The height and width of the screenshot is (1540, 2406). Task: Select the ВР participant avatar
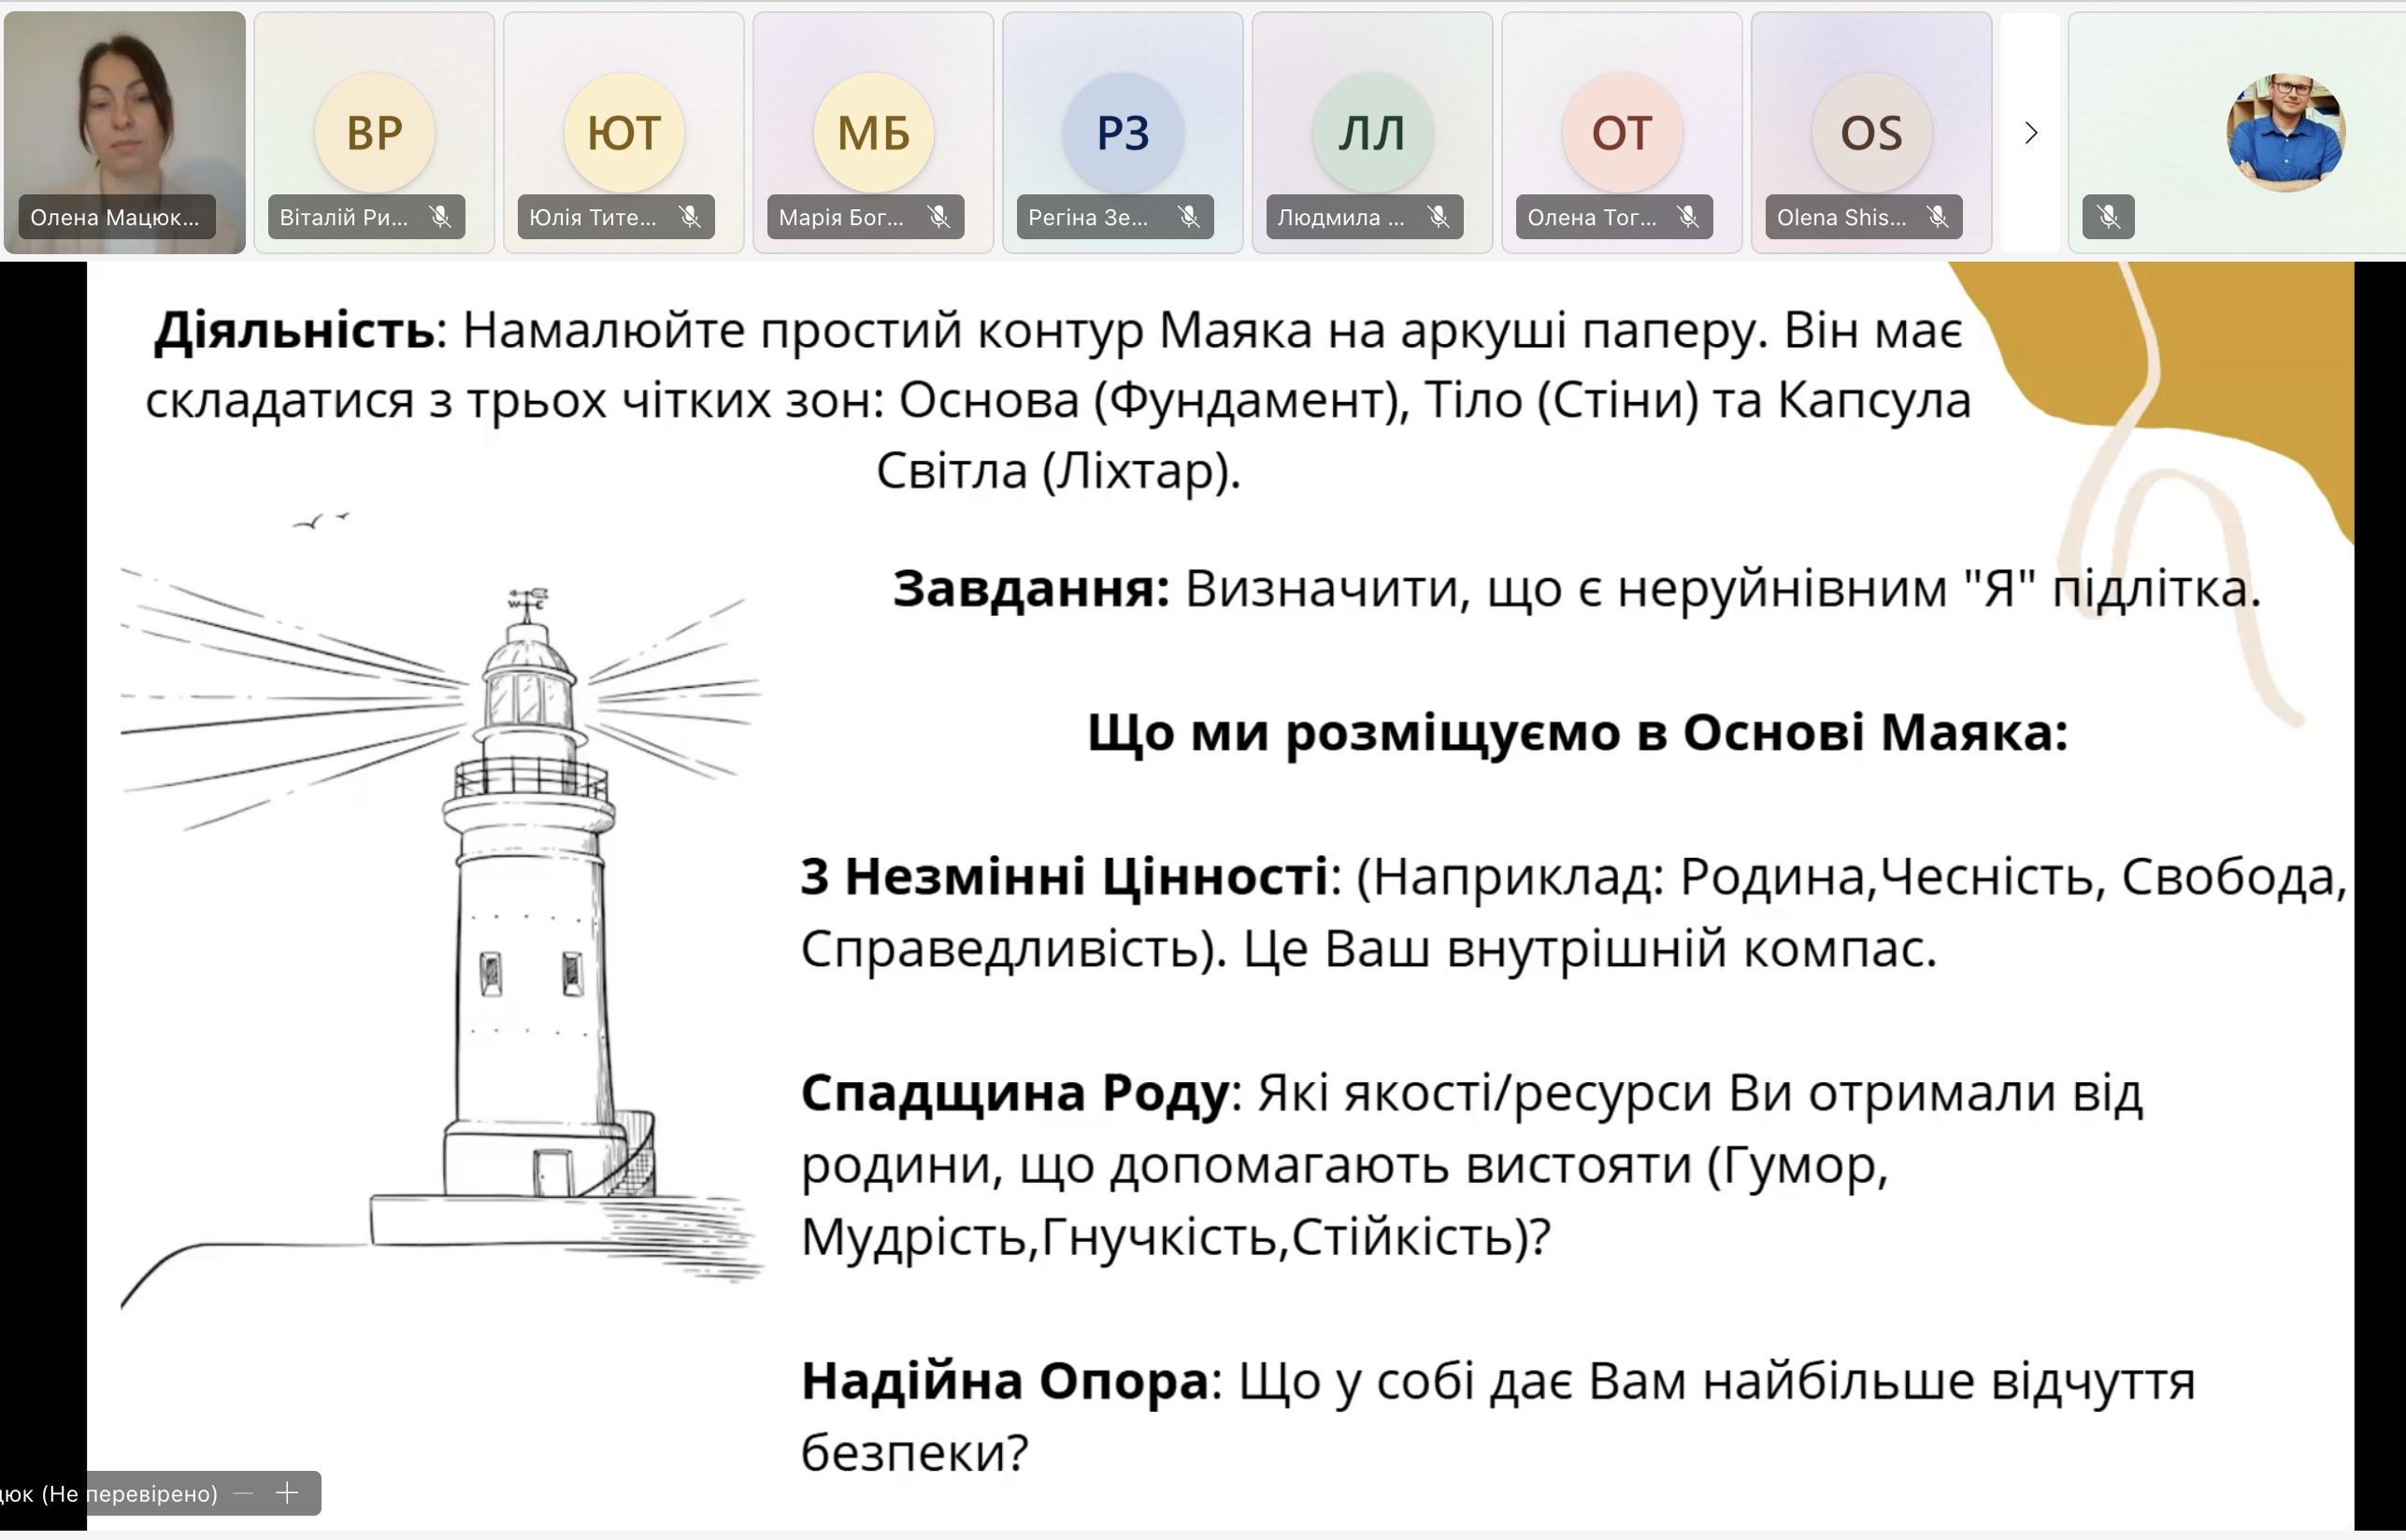pos(374,132)
